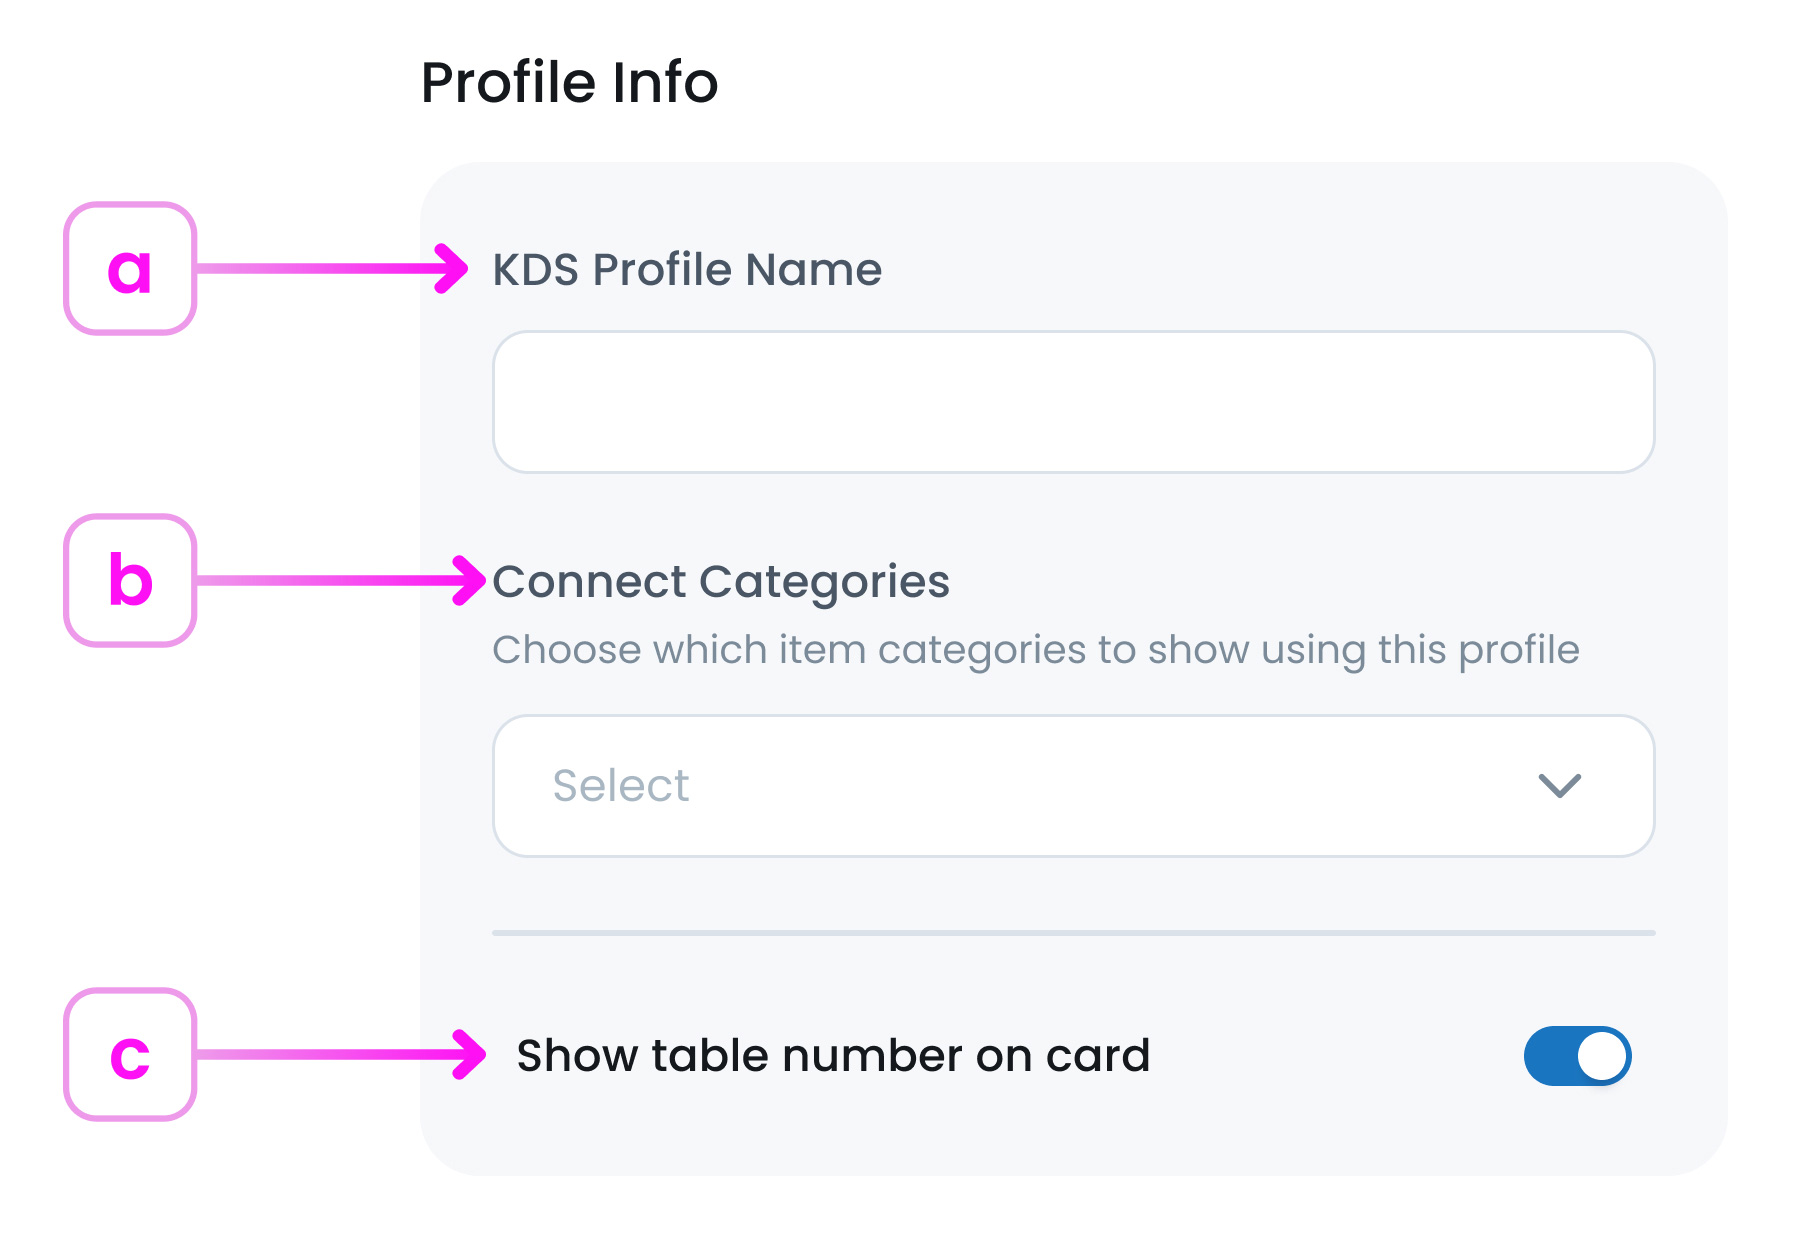Click the Connect Categories section header
1806x1242 pixels.
722,581
